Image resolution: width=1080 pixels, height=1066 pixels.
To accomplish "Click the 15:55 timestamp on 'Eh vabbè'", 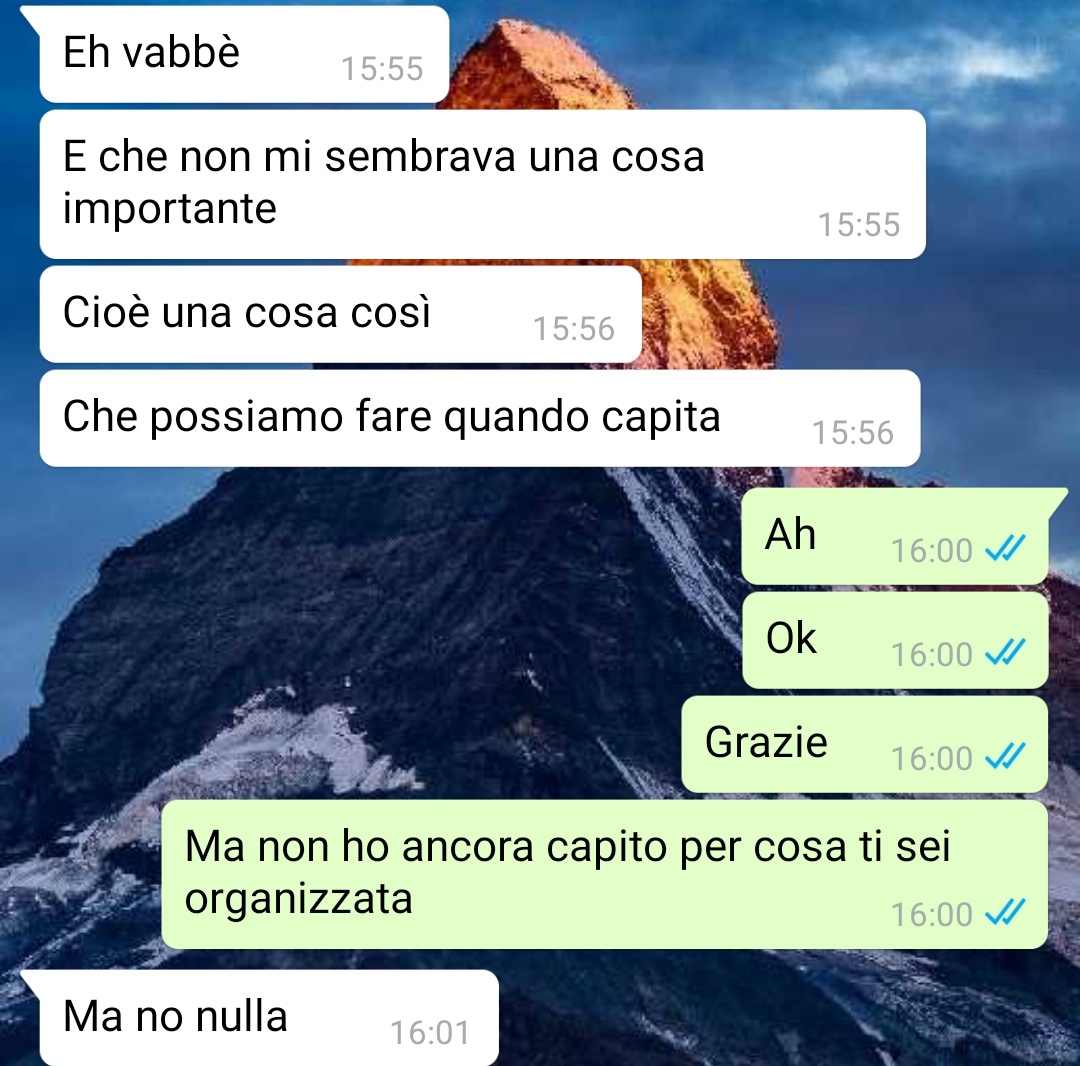I will (x=382, y=69).
